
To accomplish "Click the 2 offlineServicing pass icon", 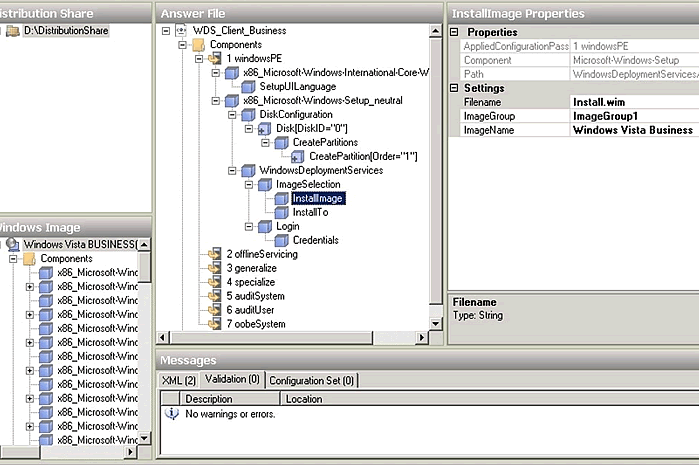I will click(214, 254).
